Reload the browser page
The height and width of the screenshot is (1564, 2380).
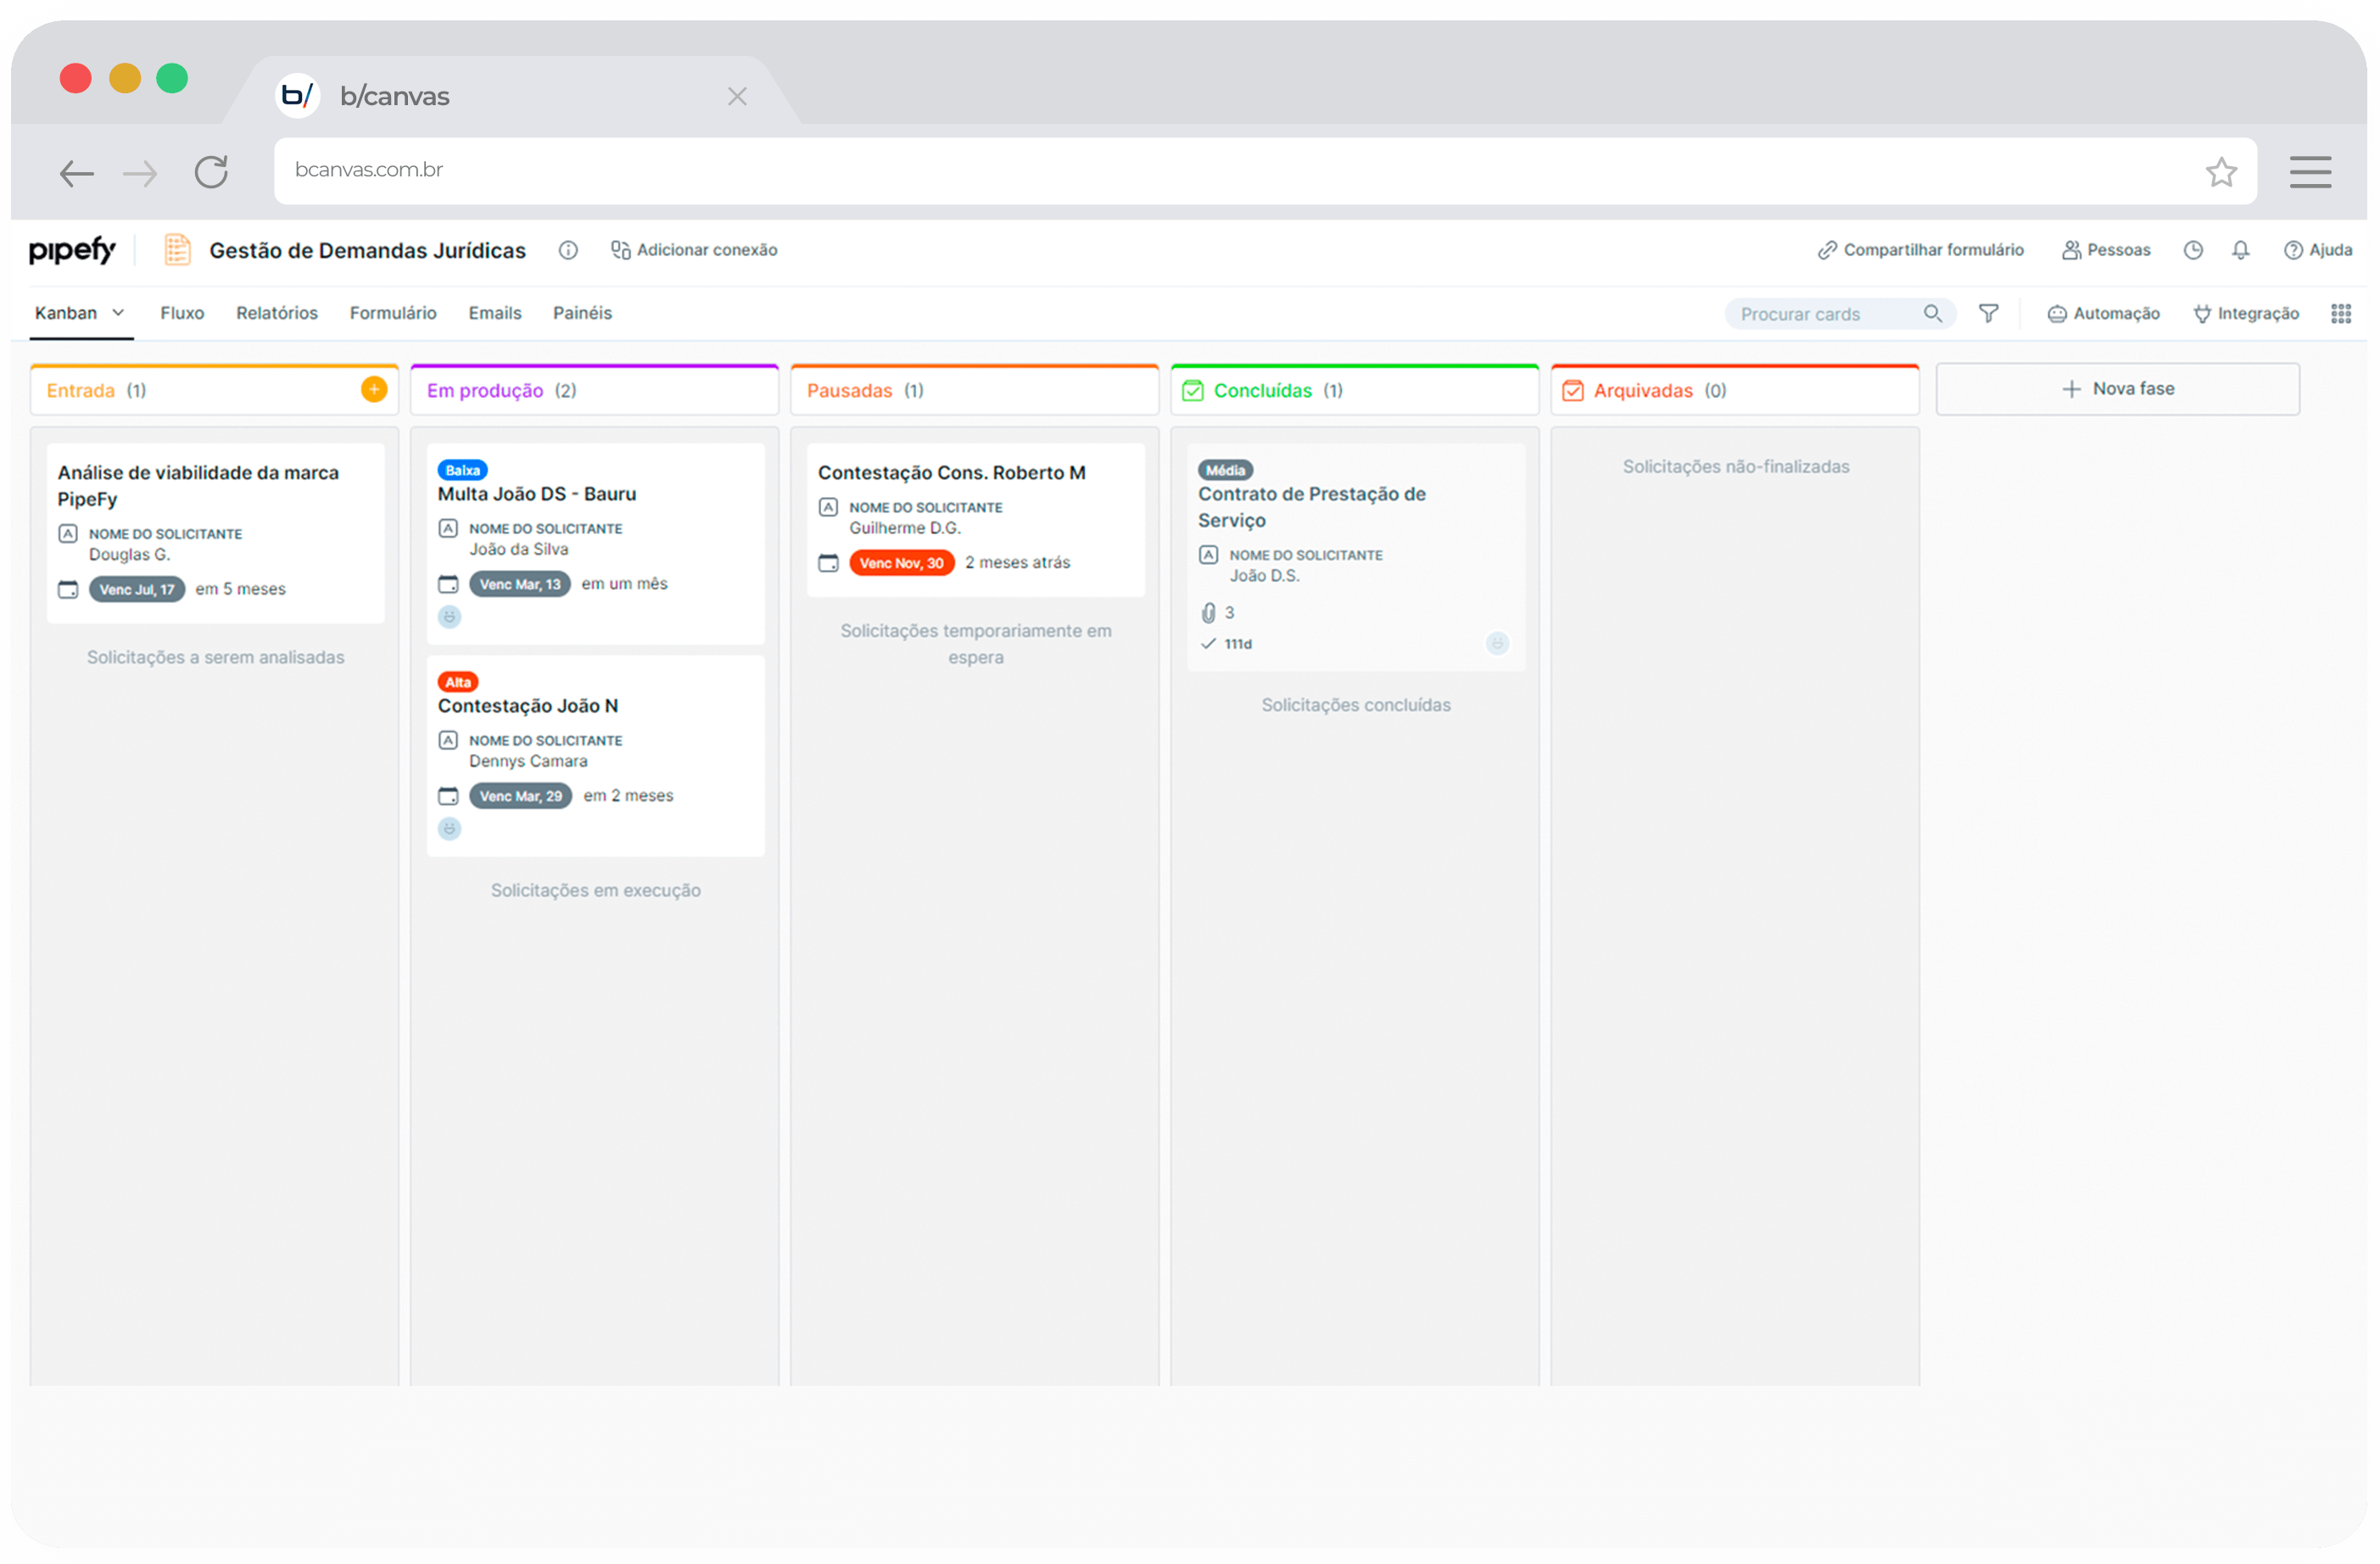click(x=211, y=172)
